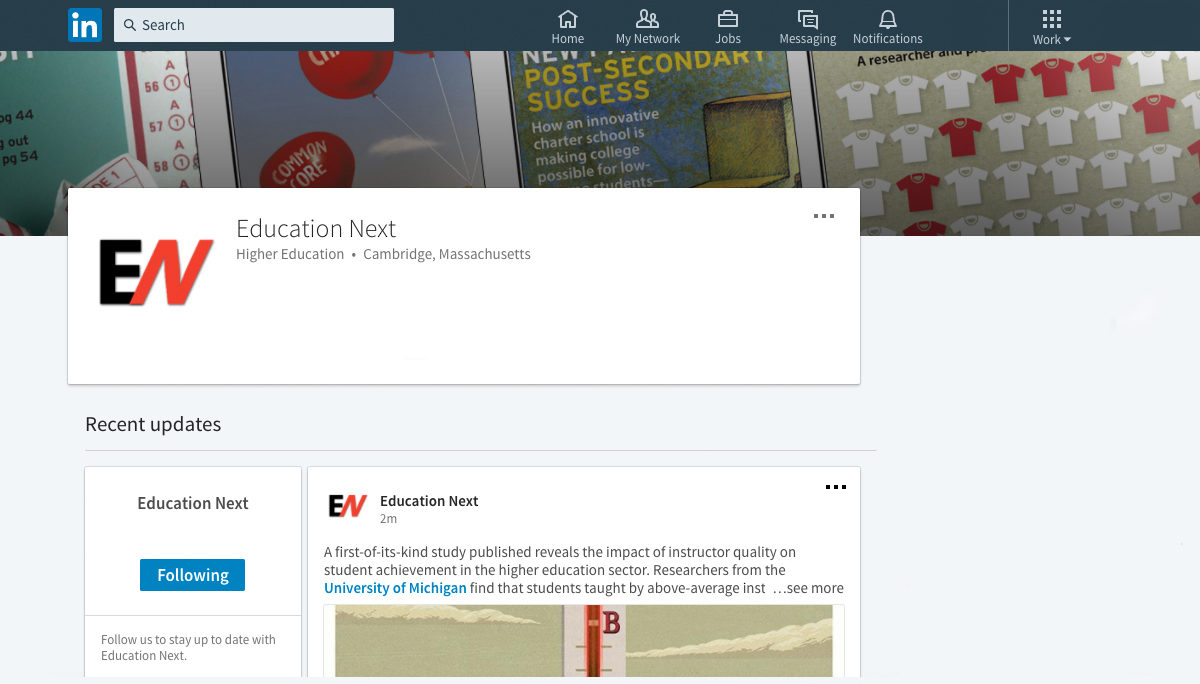Click the magnifier icon in Search box
Image resolution: width=1200 pixels, height=684 pixels.
(x=130, y=25)
